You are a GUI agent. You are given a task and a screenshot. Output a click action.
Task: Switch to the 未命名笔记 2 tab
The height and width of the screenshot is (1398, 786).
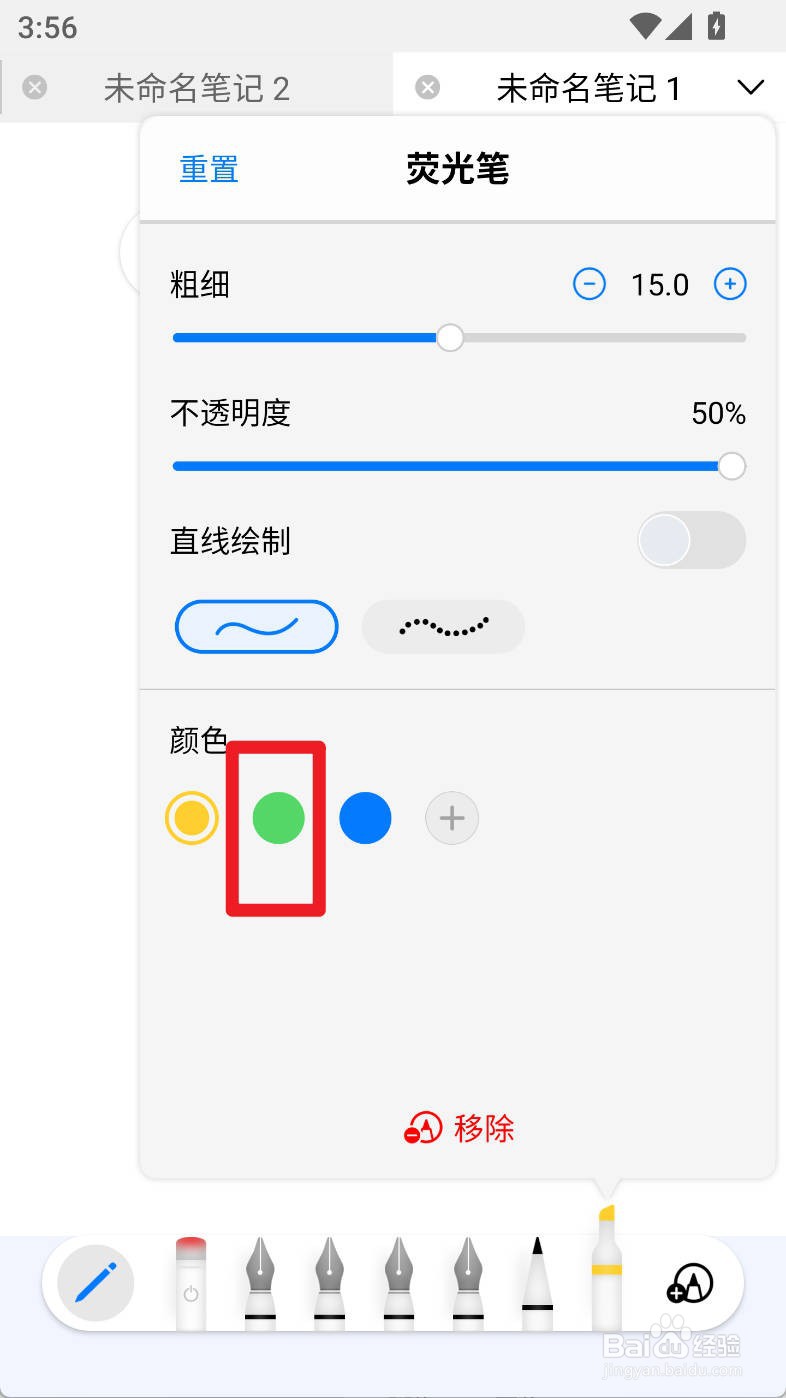(196, 89)
